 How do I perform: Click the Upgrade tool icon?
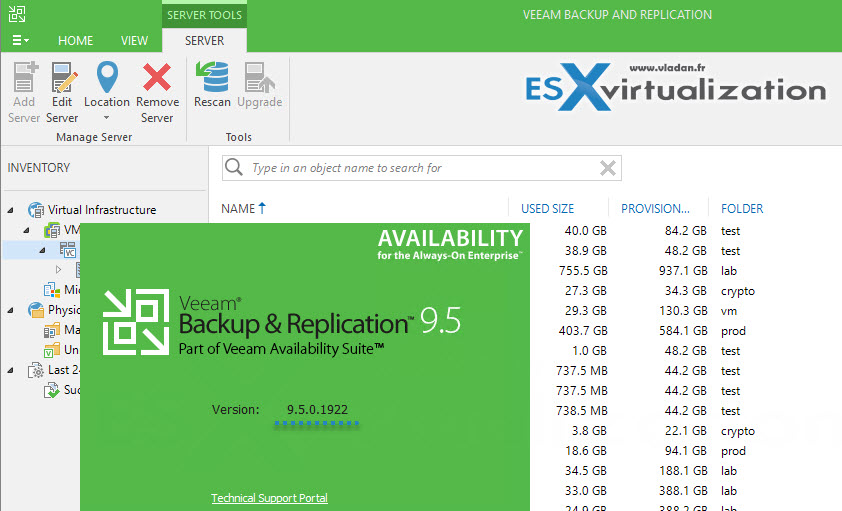coord(259,77)
